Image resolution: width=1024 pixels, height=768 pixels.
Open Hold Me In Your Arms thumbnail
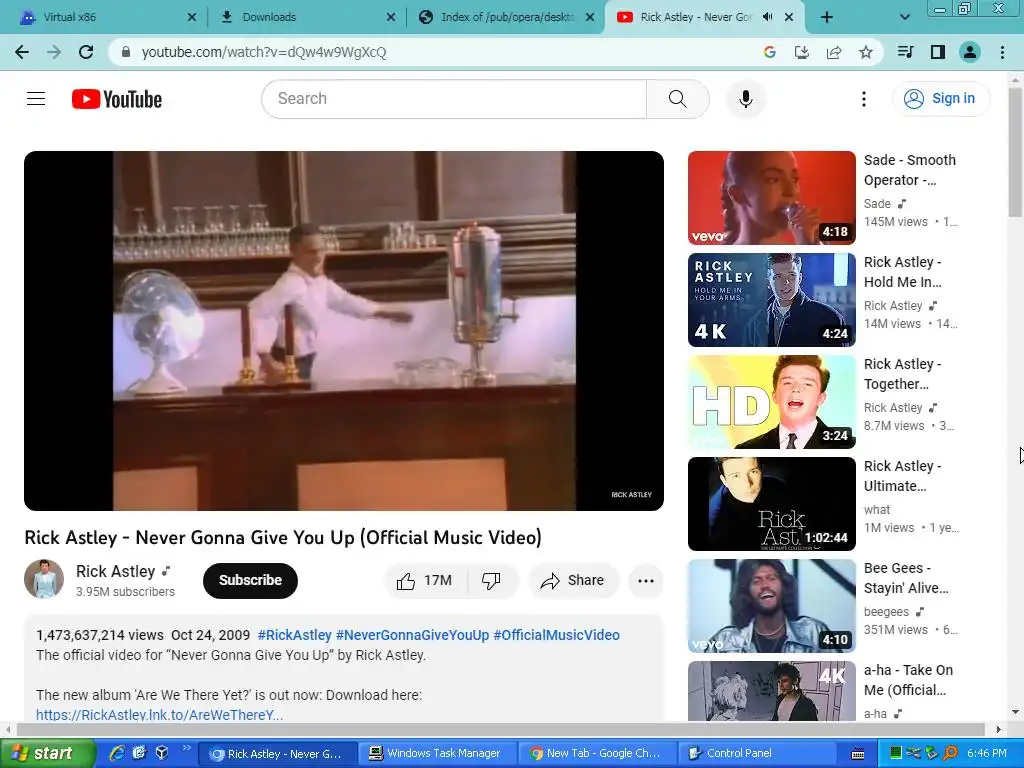pyautogui.click(x=771, y=300)
